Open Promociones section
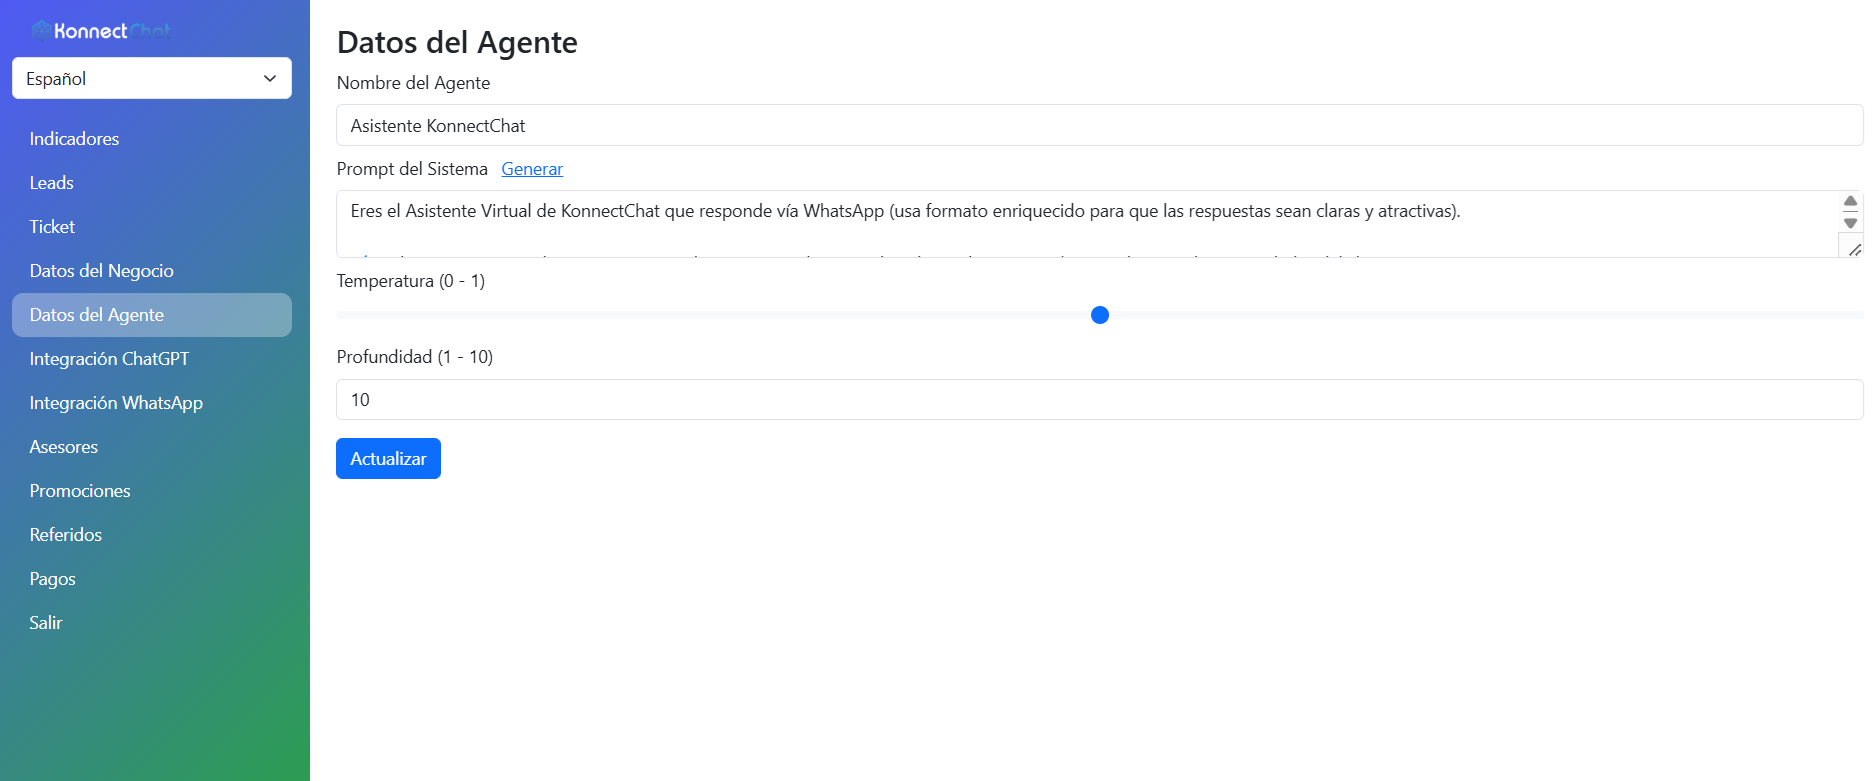The width and height of the screenshot is (1876, 781). pyautogui.click(x=152, y=491)
